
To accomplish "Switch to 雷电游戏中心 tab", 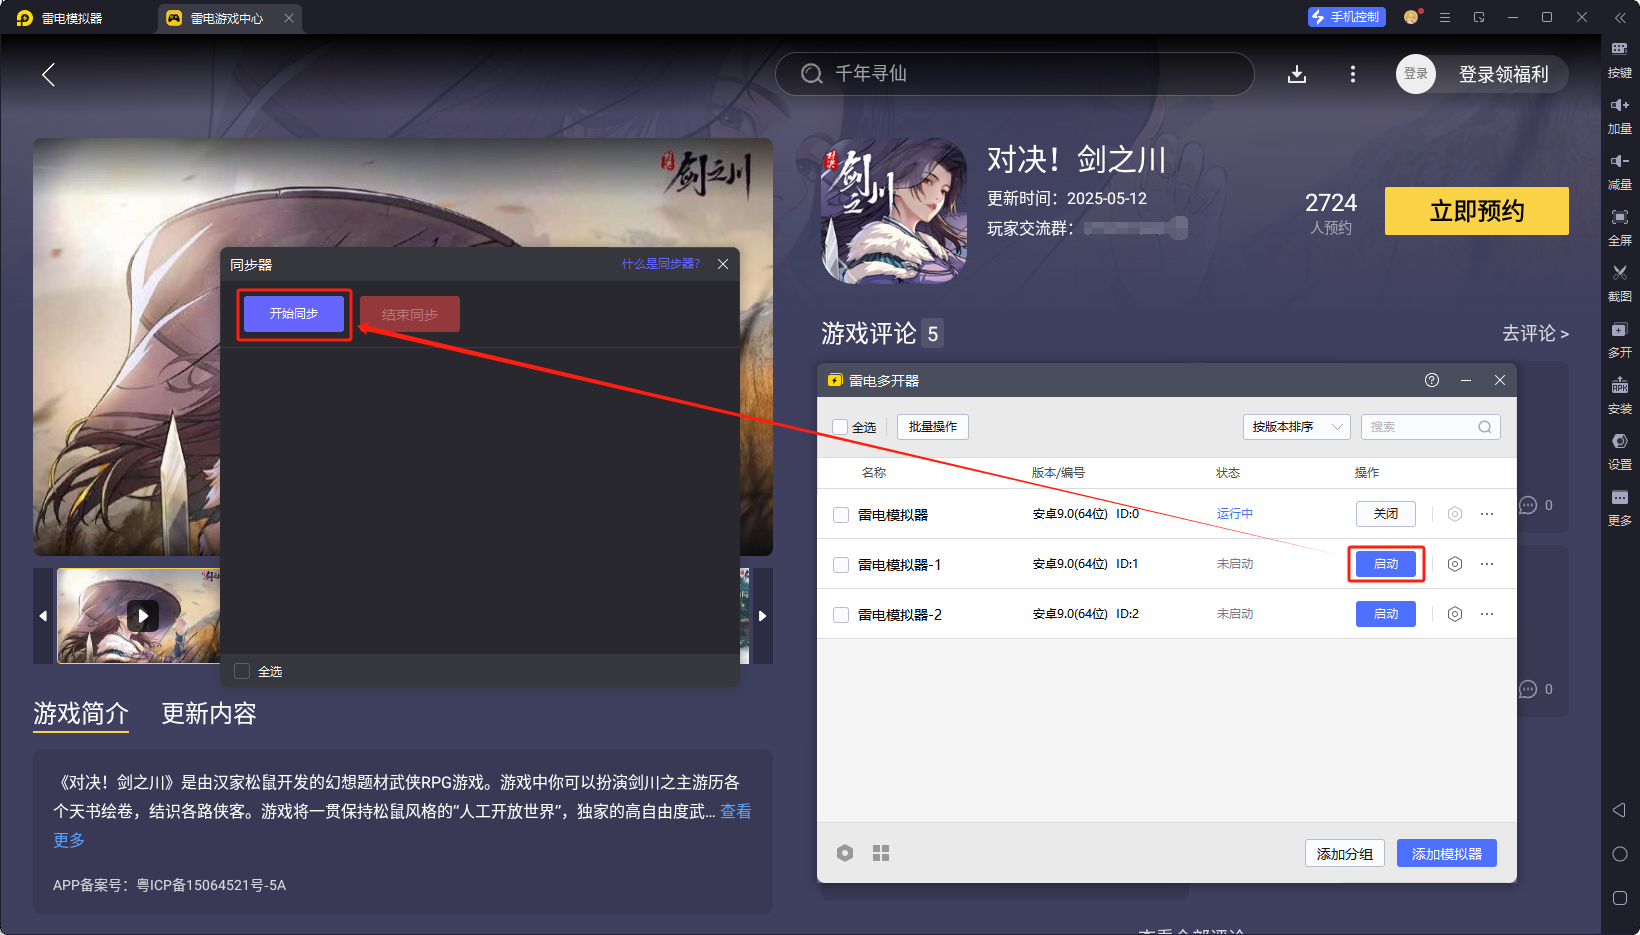I will [x=227, y=18].
